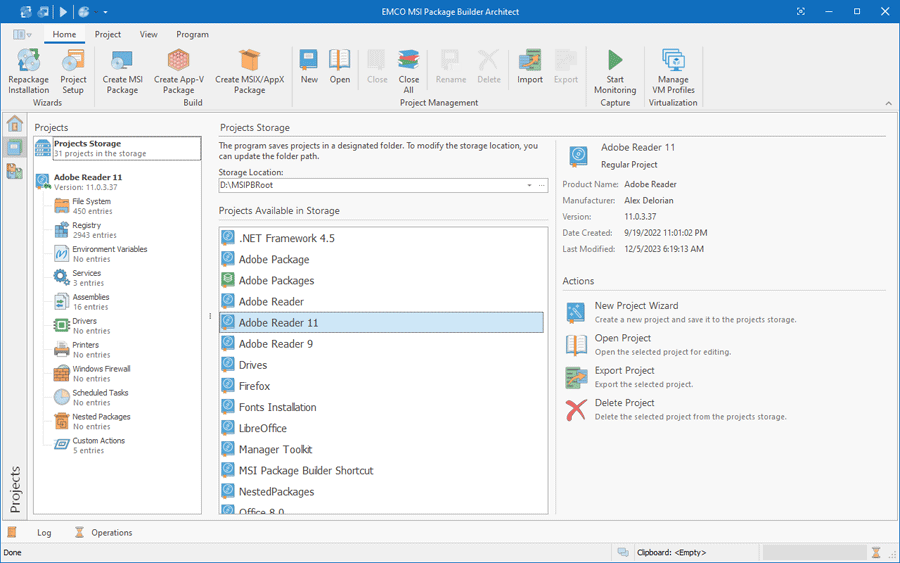
Task: Select Fonts Installation project
Action: [382, 407]
